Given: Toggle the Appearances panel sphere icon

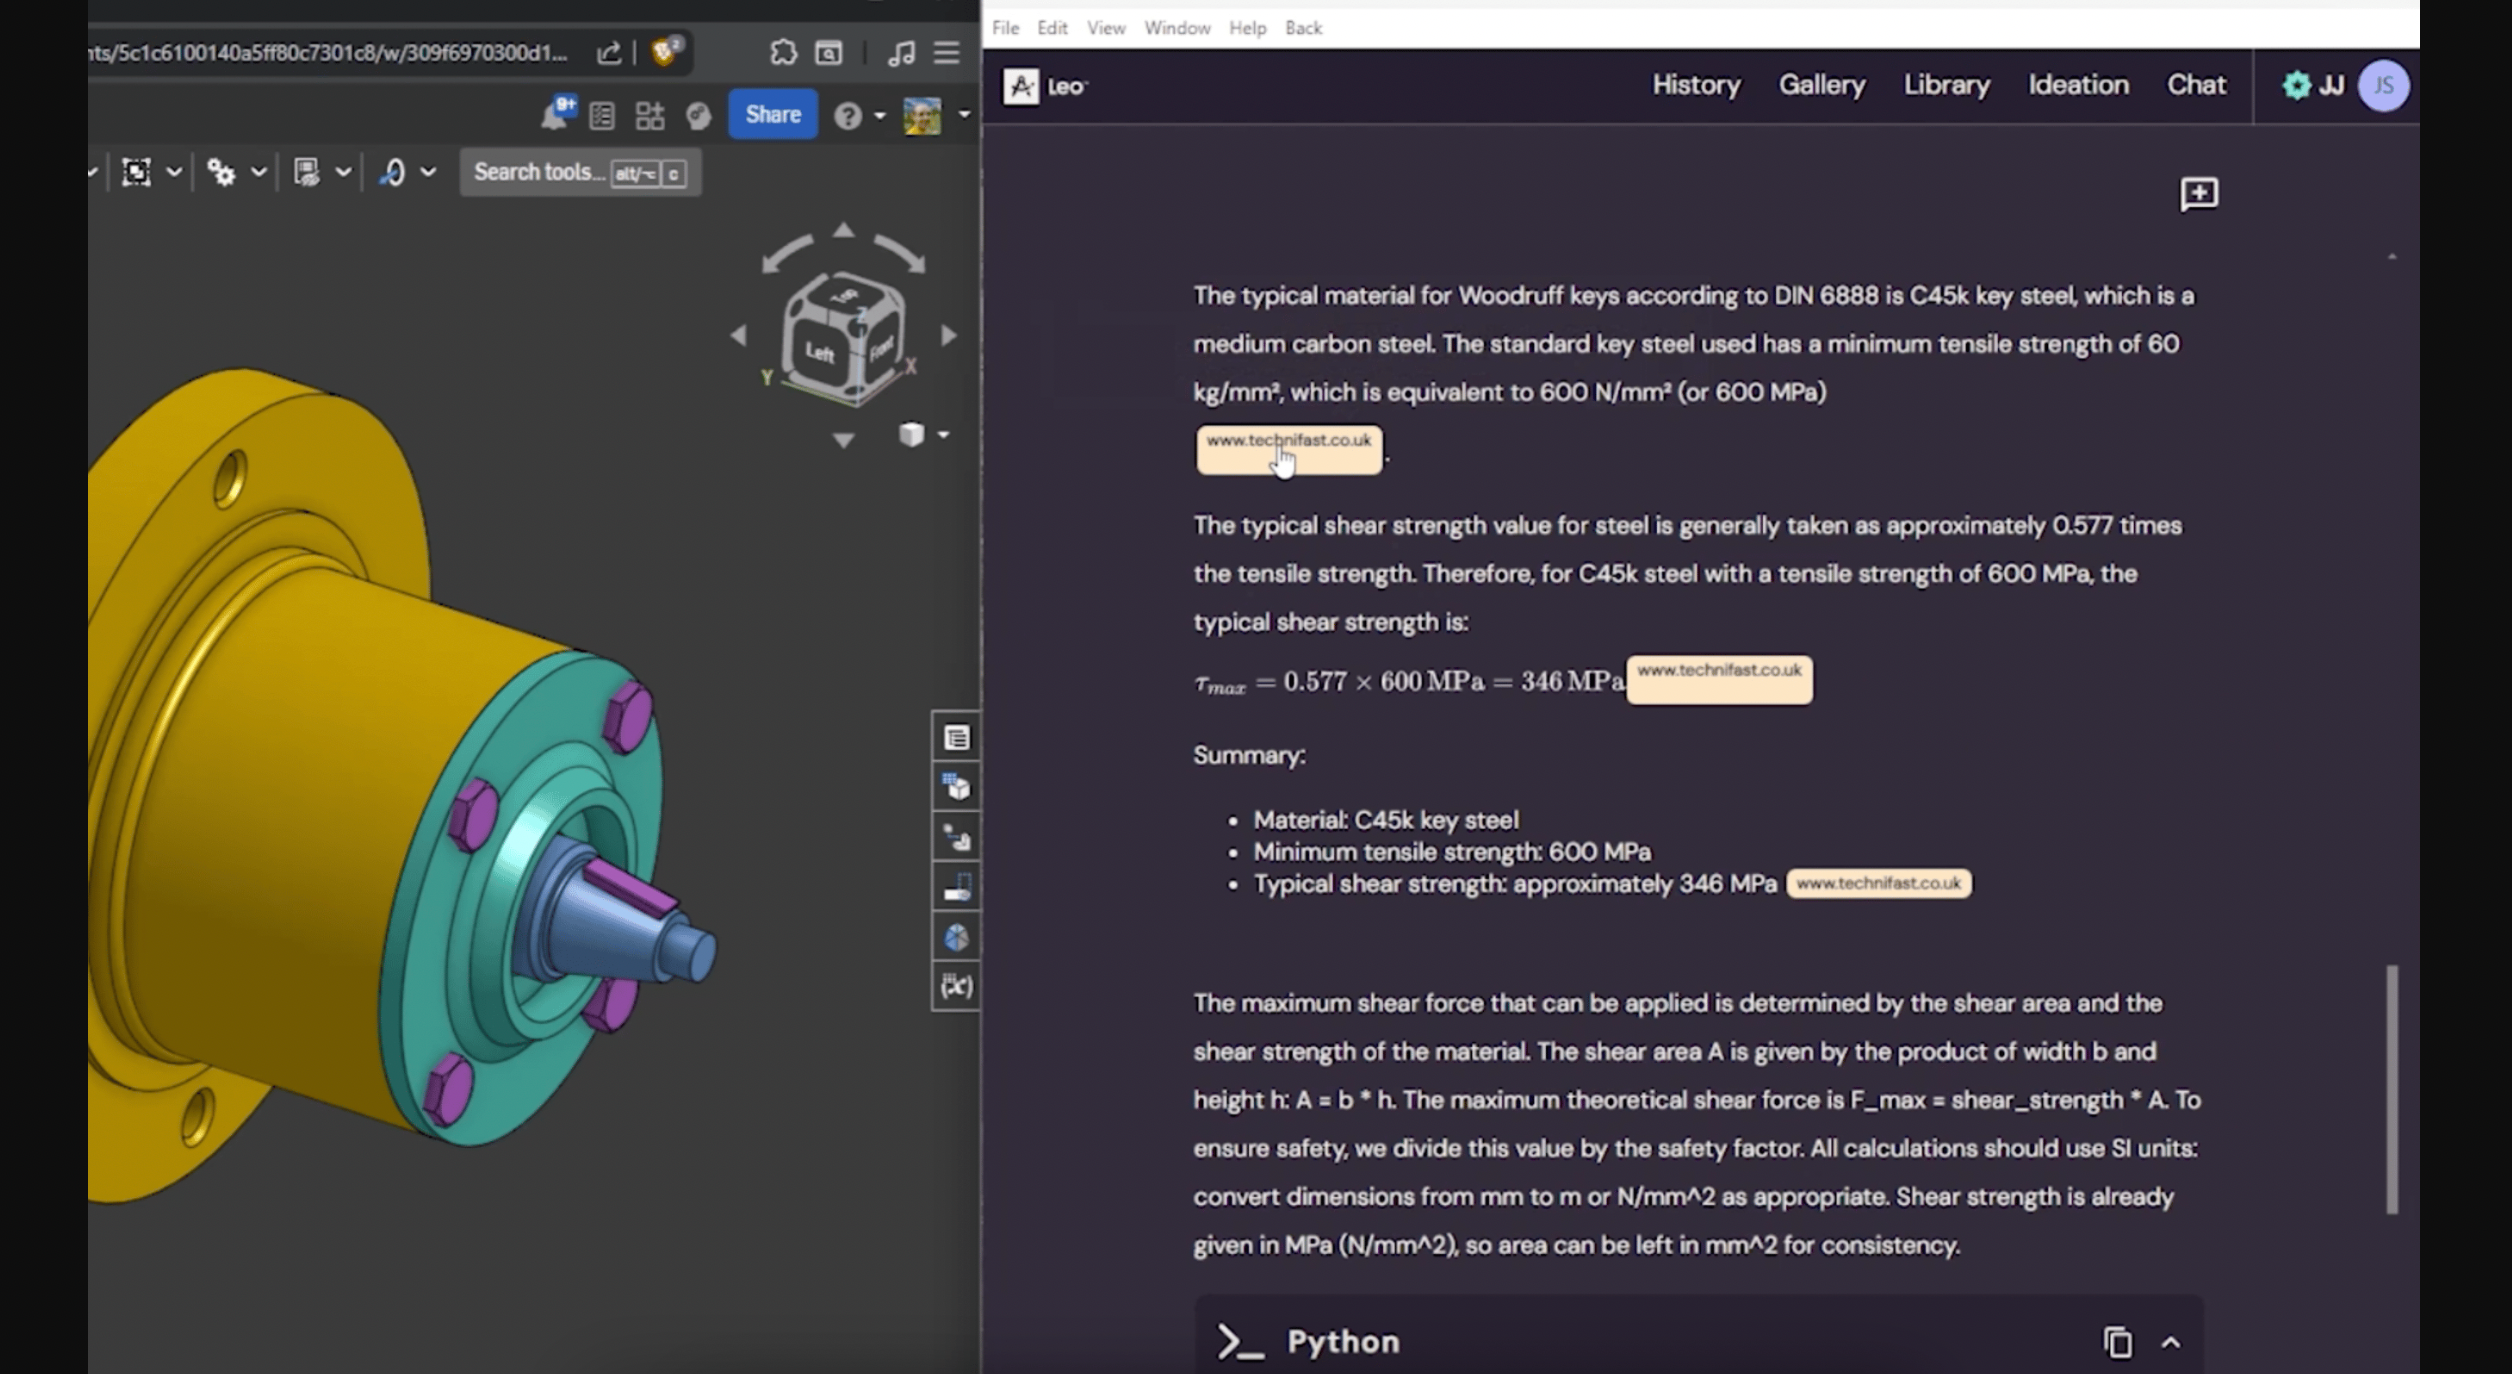Looking at the screenshot, I should point(956,937).
